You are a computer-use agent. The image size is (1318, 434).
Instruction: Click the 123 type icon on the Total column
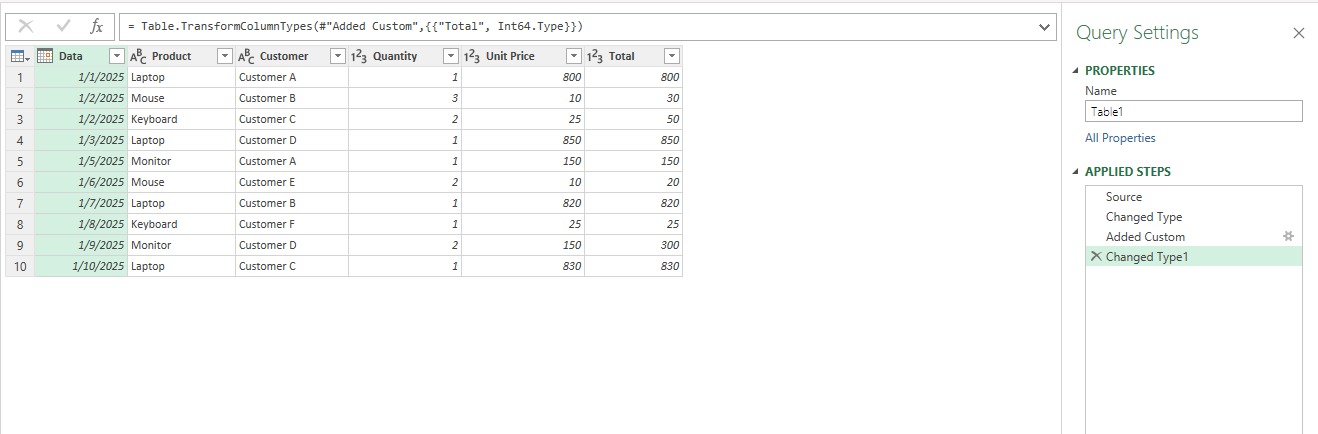pos(595,56)
